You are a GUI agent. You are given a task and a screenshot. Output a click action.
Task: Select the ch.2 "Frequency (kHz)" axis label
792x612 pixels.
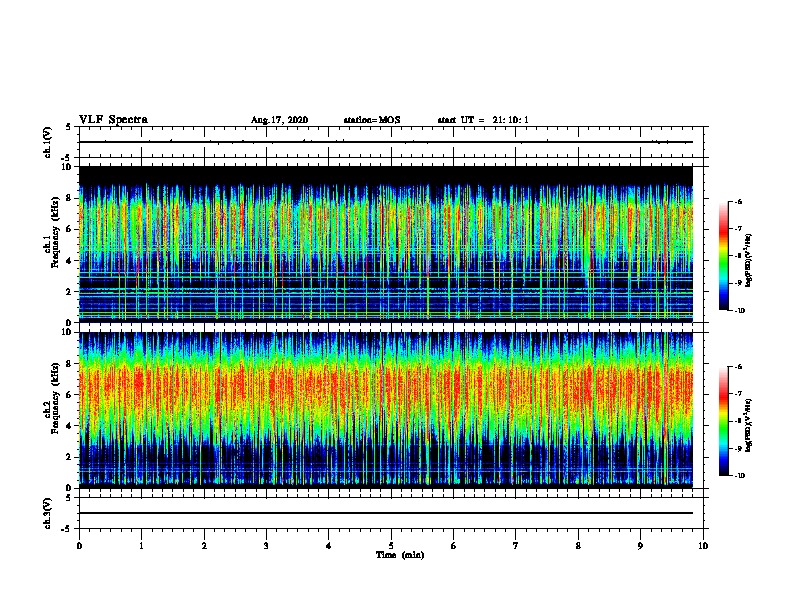click(55, 398)
